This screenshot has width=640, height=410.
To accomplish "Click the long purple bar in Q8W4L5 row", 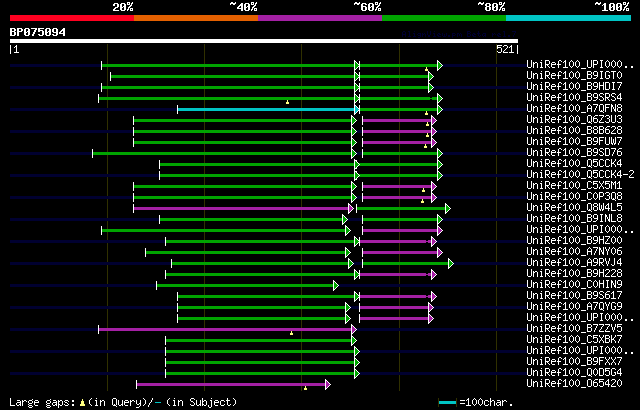I will (x=241, y=208).
